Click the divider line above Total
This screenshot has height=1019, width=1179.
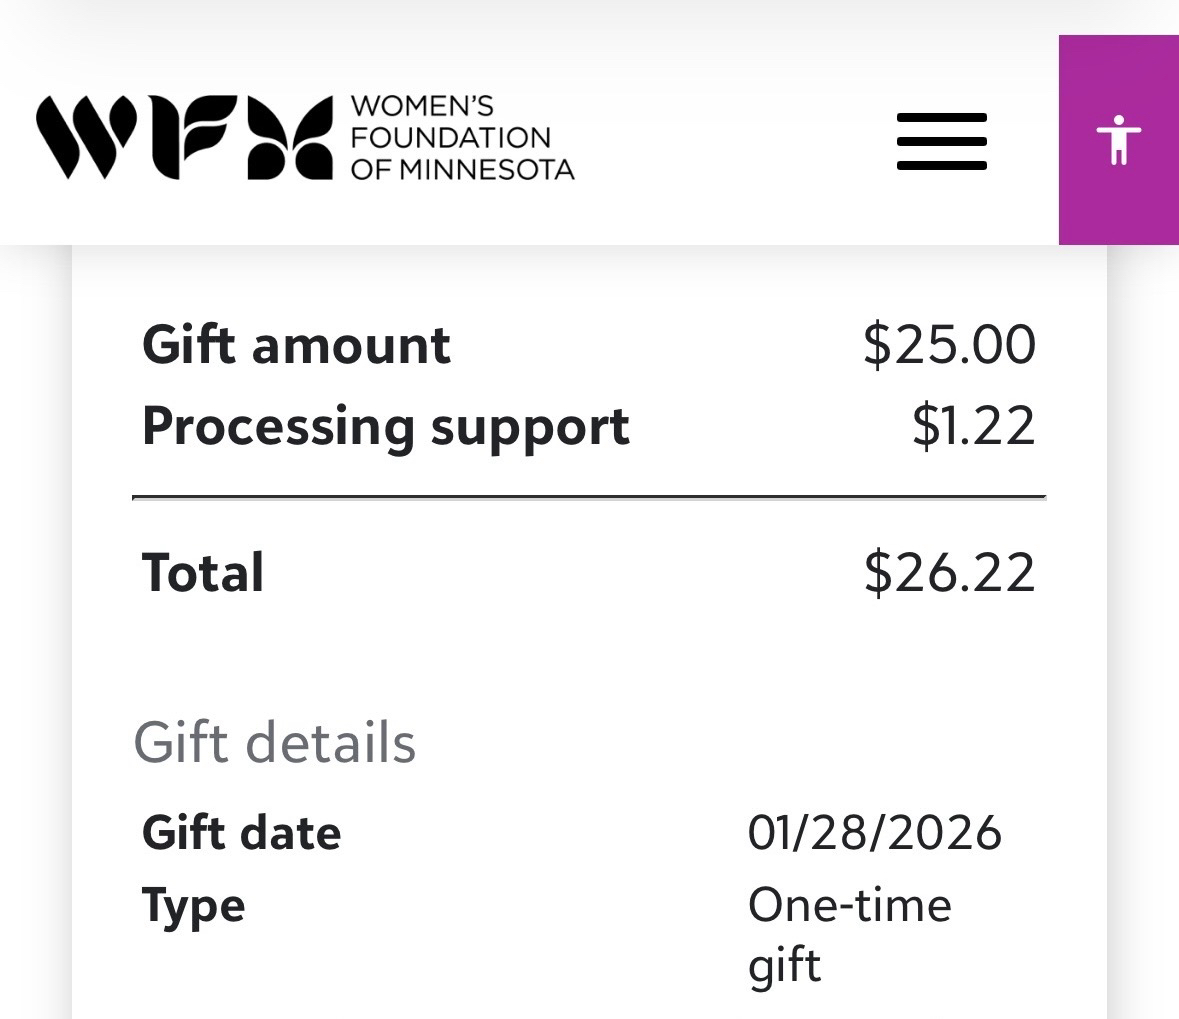[589, 496]
